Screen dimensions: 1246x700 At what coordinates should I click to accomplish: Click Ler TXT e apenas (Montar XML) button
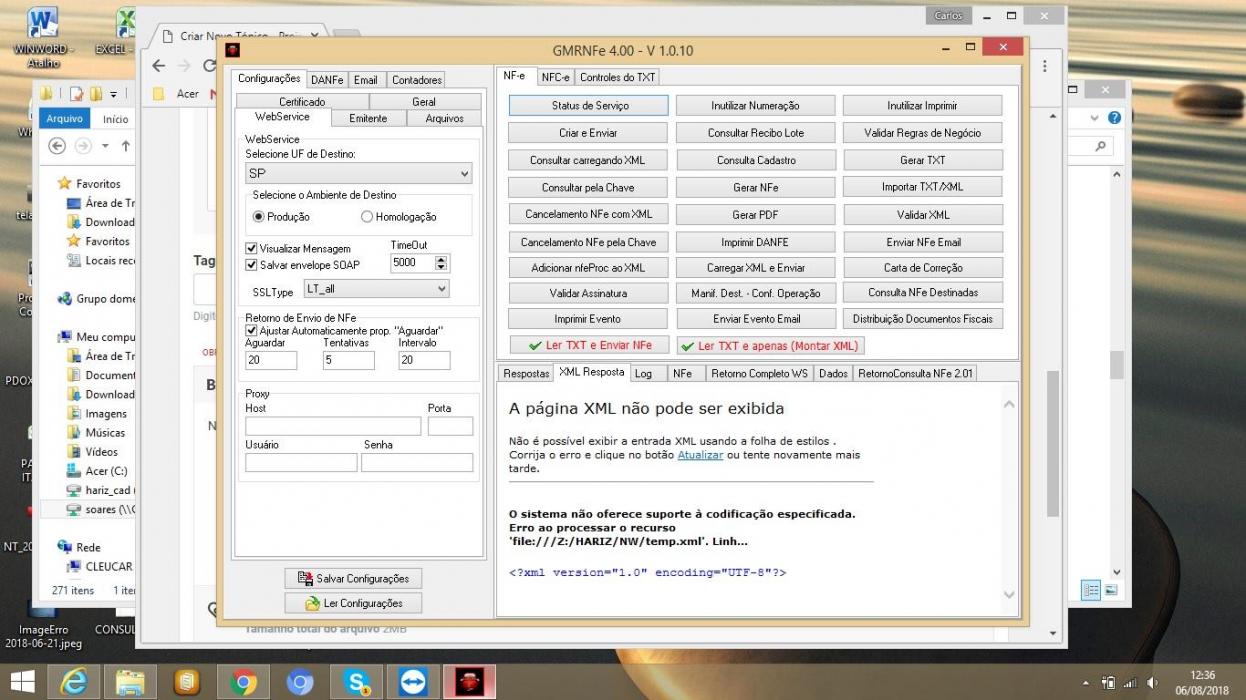click(x=770, y=345)
